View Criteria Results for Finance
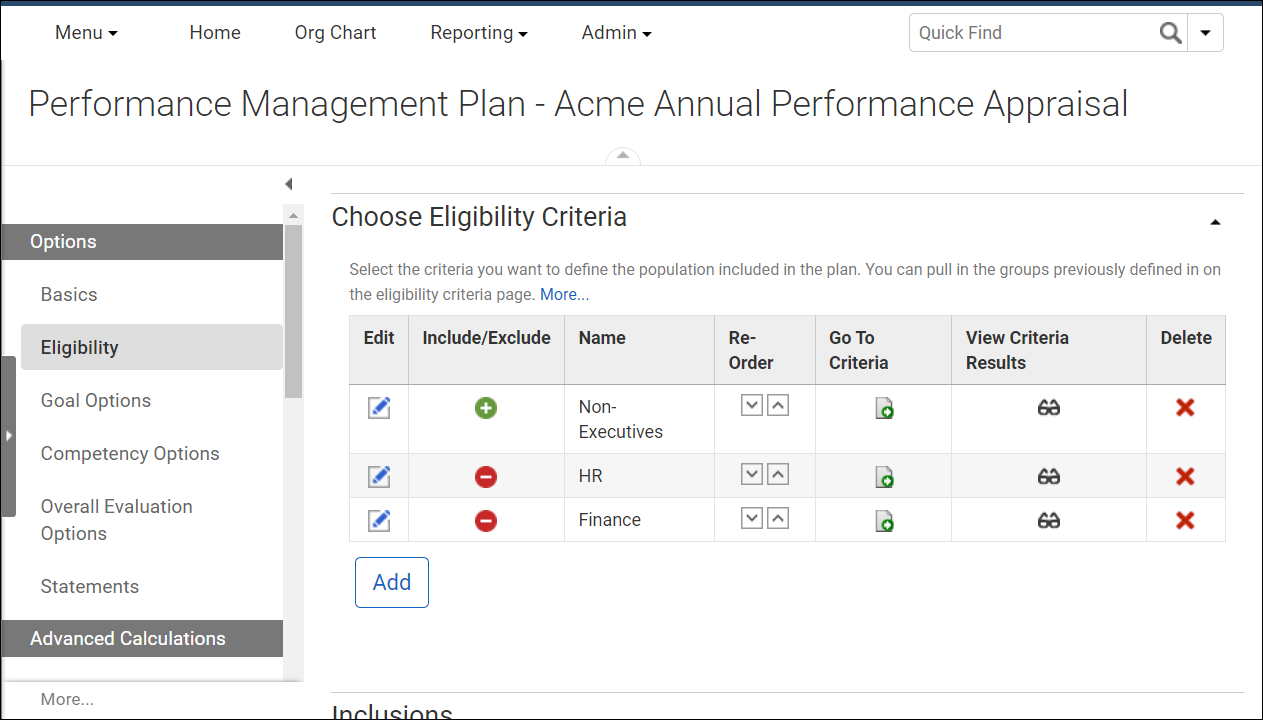Viewport: 1263px width, 720px height. click(x=1048, y=519)
